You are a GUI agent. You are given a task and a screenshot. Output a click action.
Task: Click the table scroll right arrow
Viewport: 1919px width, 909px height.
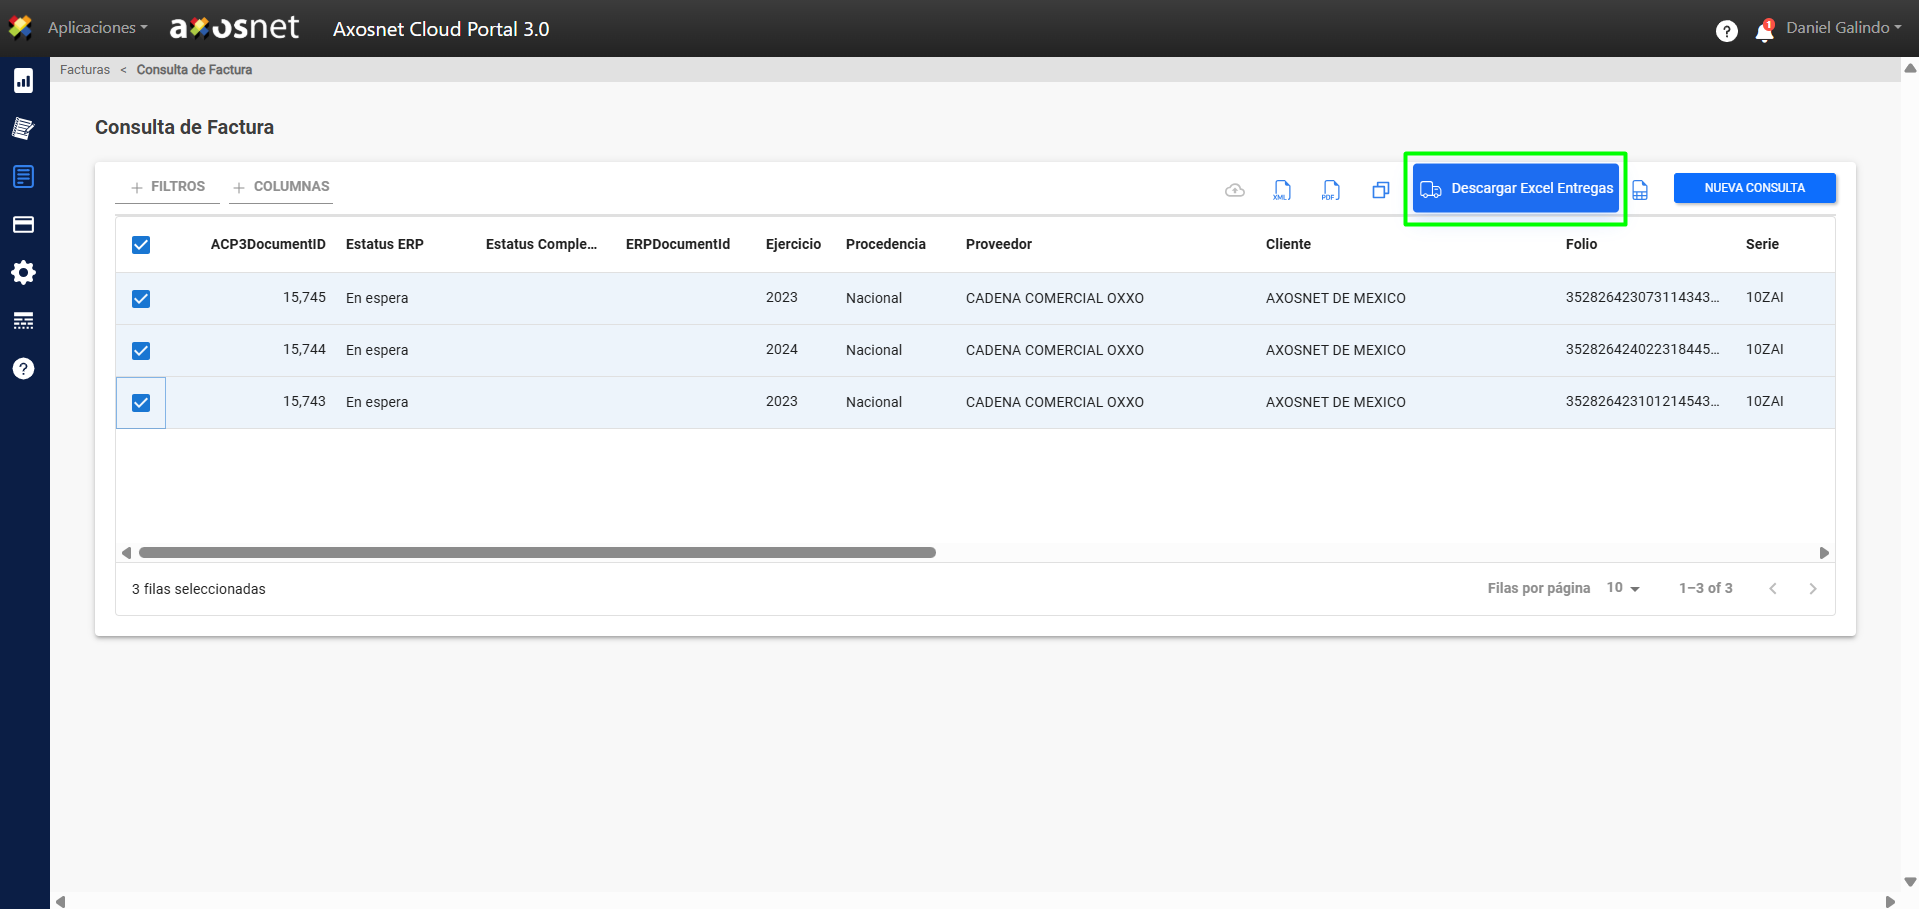1824,553
